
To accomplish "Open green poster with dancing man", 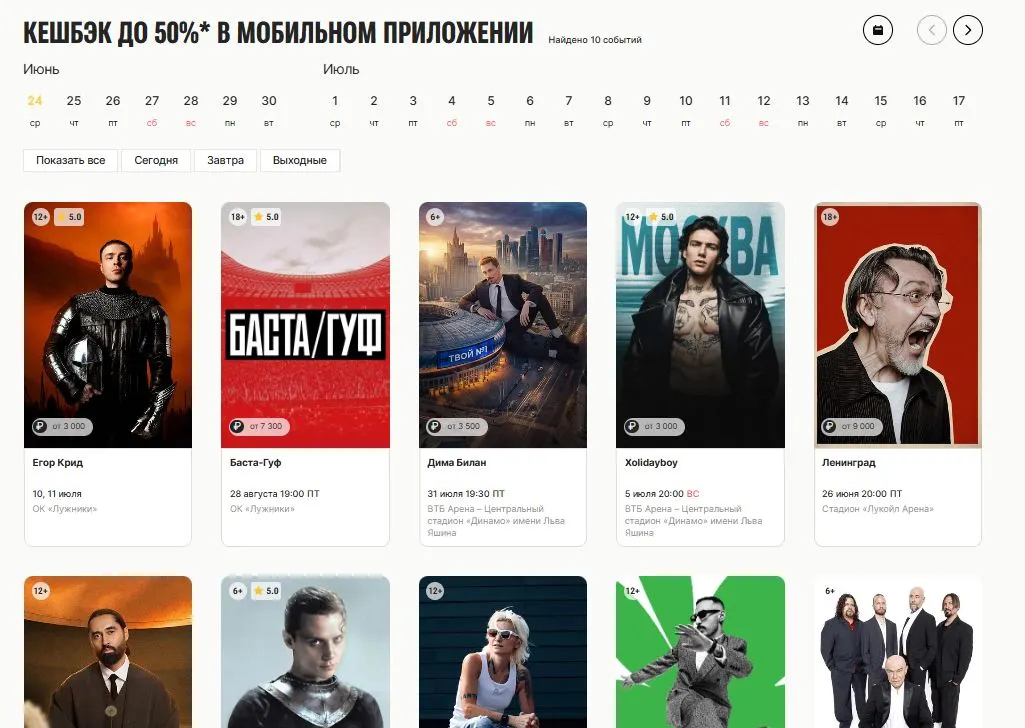I will [x=700, y=652].
